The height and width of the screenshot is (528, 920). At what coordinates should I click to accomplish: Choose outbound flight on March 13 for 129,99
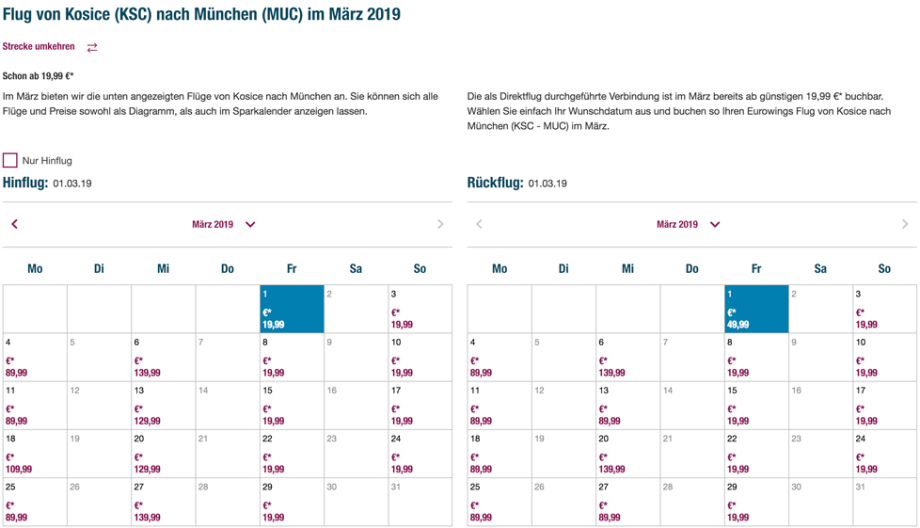pyautogui.click(x=163, y=406)
